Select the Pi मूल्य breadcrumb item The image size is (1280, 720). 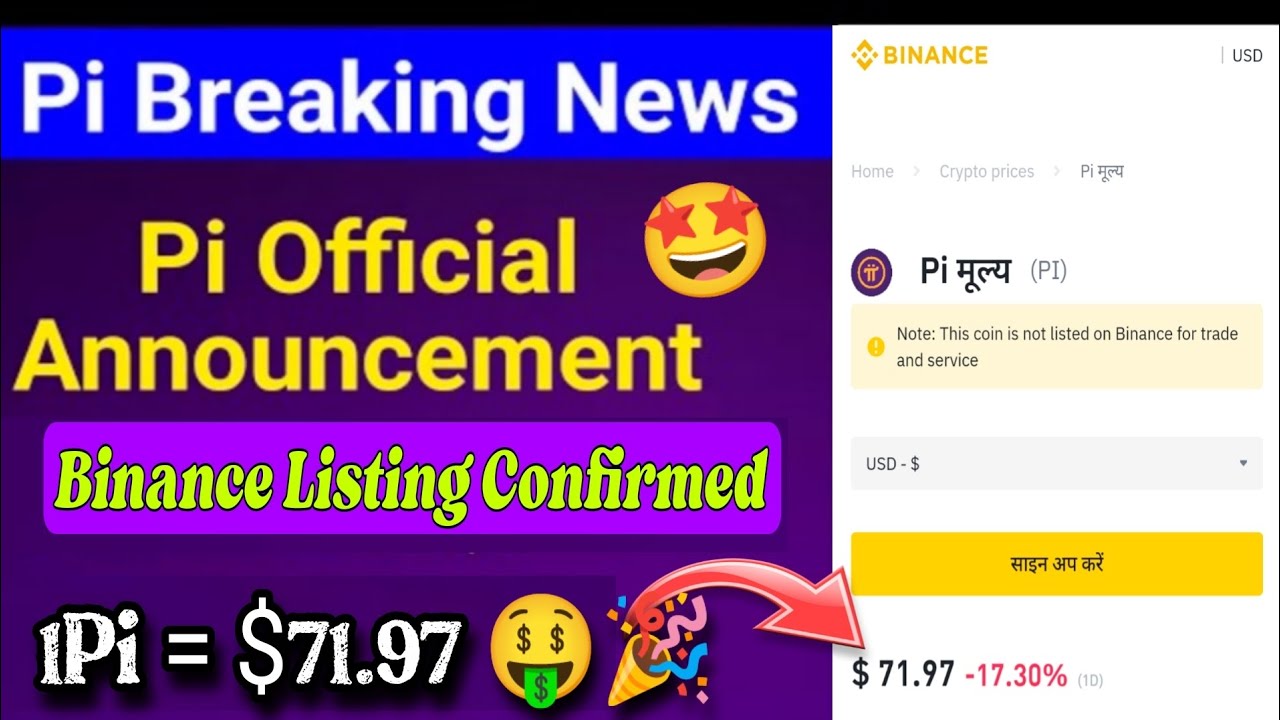1102,172
